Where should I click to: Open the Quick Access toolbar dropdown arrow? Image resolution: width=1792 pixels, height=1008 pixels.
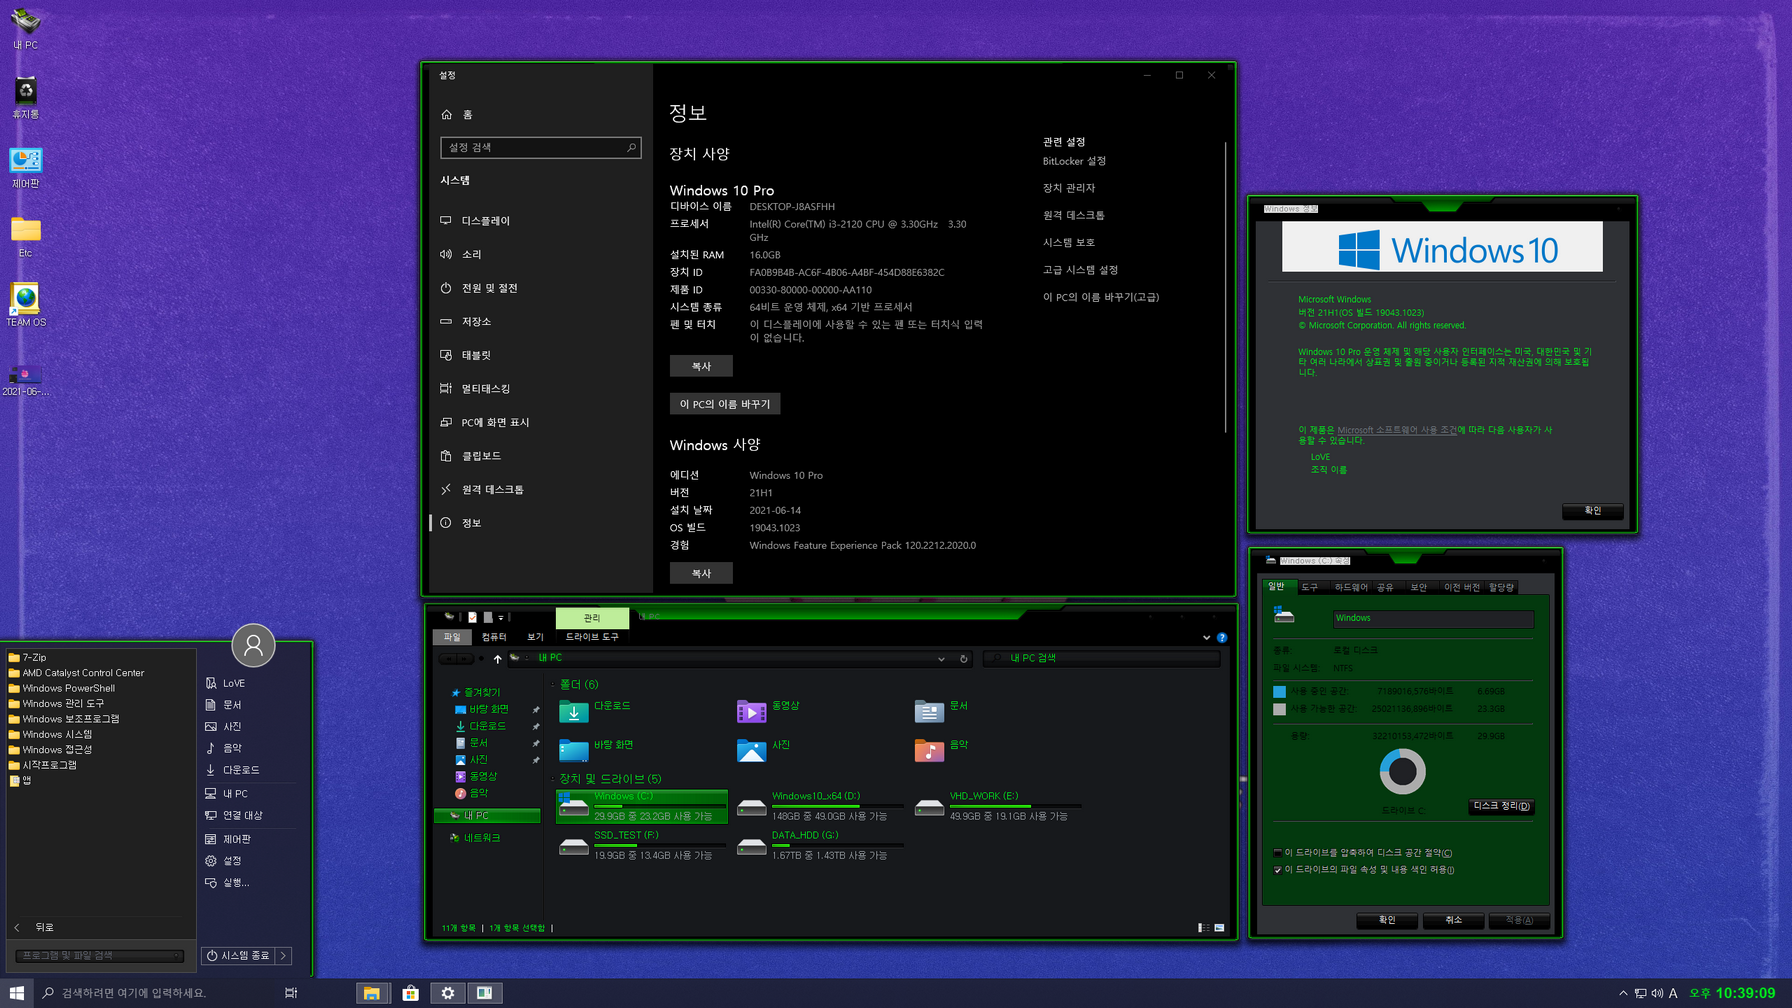(x=501, y=618)
